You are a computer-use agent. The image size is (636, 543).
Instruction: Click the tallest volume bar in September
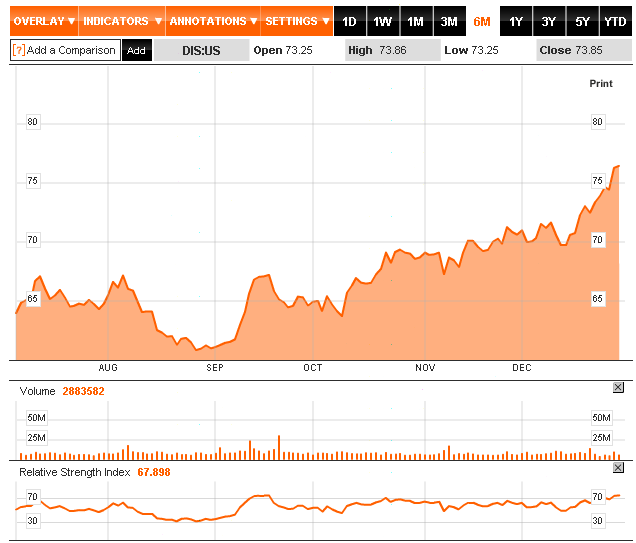click(x=279, y=447)
